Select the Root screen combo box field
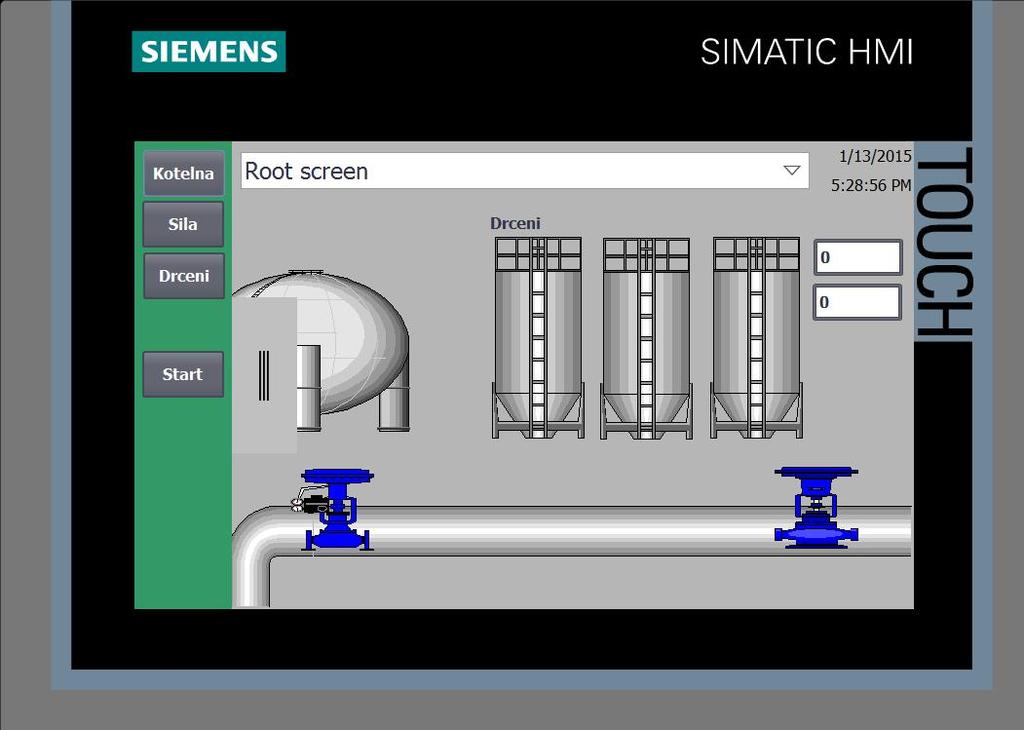Screen dimensions: 1024x730 click(525, 171)
